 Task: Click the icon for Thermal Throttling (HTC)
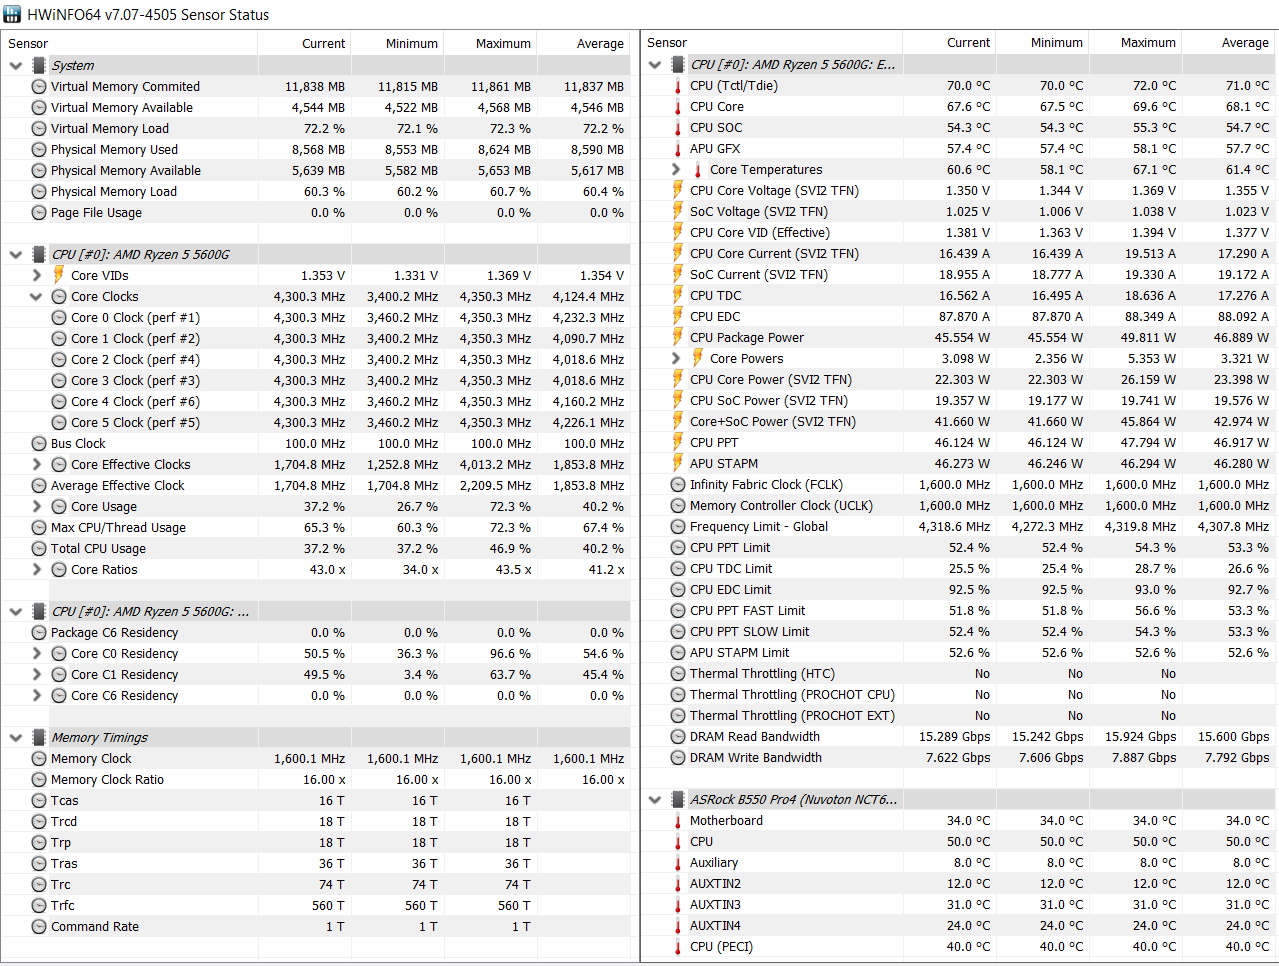point(678,673)
